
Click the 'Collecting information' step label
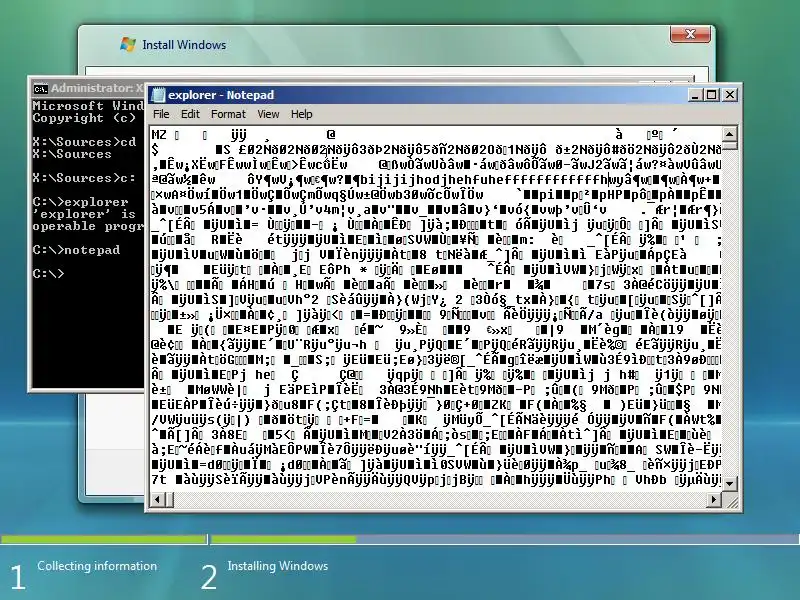(x=97, y=566)
